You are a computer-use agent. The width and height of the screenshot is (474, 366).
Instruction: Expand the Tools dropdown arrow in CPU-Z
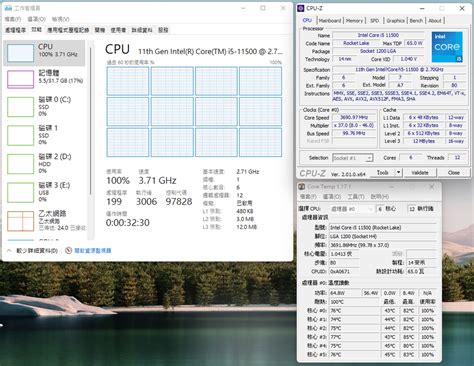tap(398, 173)
